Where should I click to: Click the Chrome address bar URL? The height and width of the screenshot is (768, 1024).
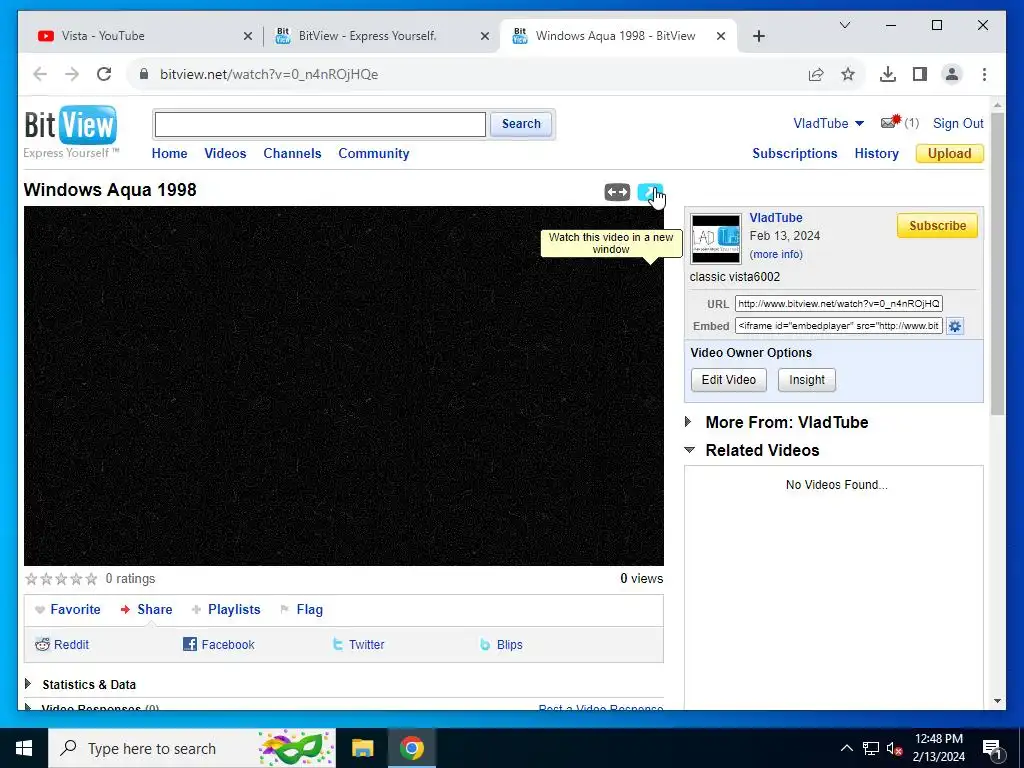pyautogui.click(x=269, y=74)
